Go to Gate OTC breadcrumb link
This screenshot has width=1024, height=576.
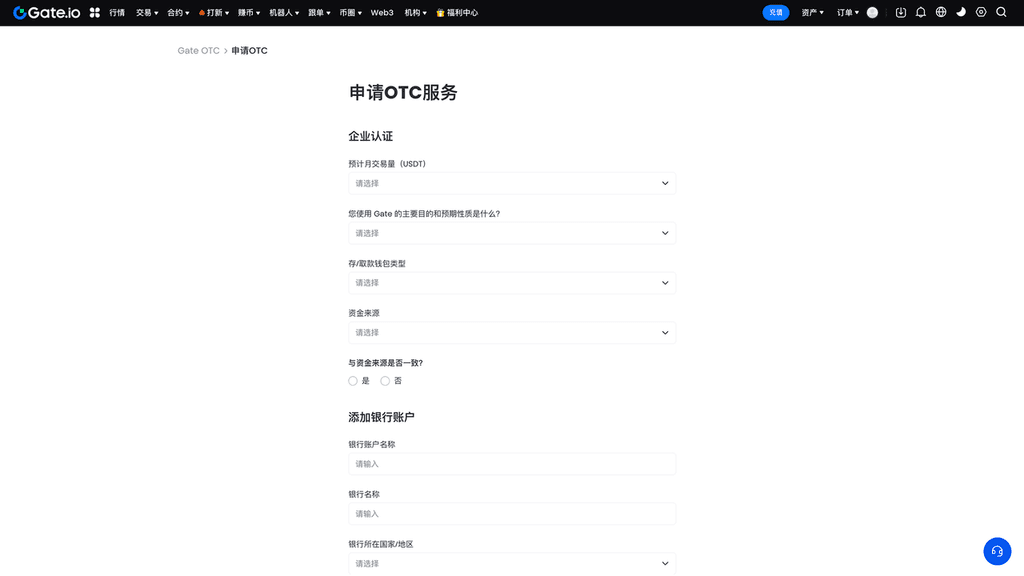(x=198, y=51)
